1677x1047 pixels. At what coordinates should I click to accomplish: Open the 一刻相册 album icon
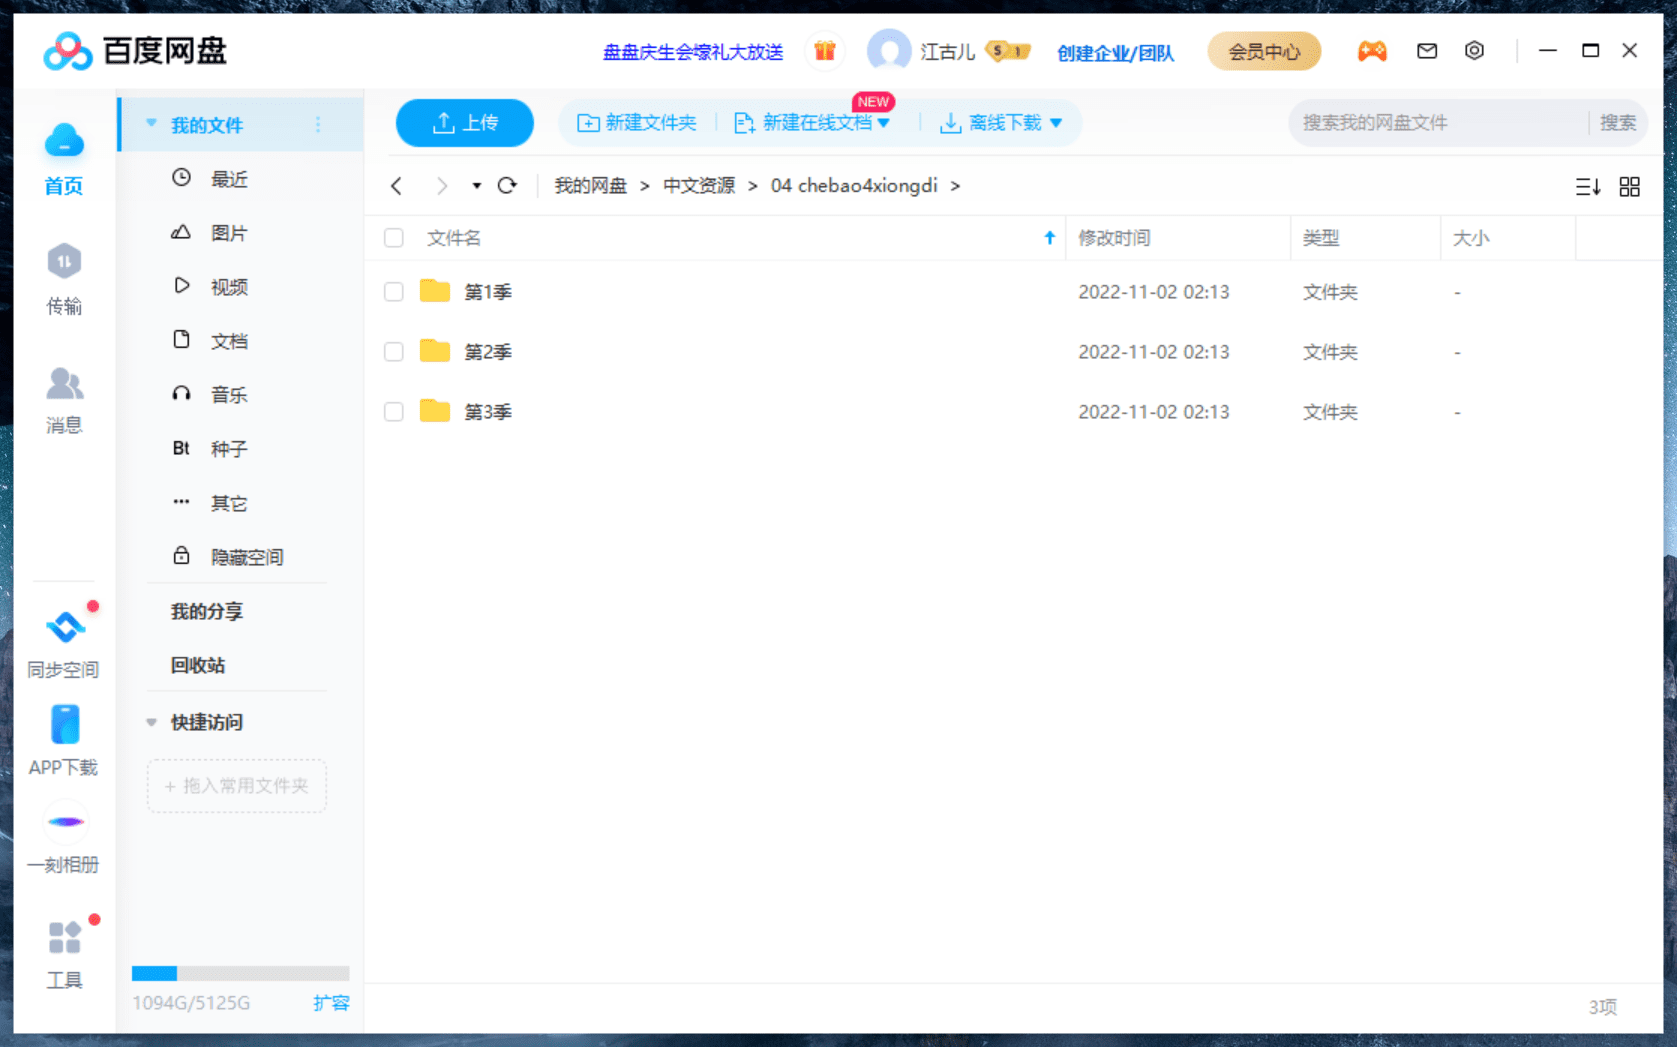(66, 822)
